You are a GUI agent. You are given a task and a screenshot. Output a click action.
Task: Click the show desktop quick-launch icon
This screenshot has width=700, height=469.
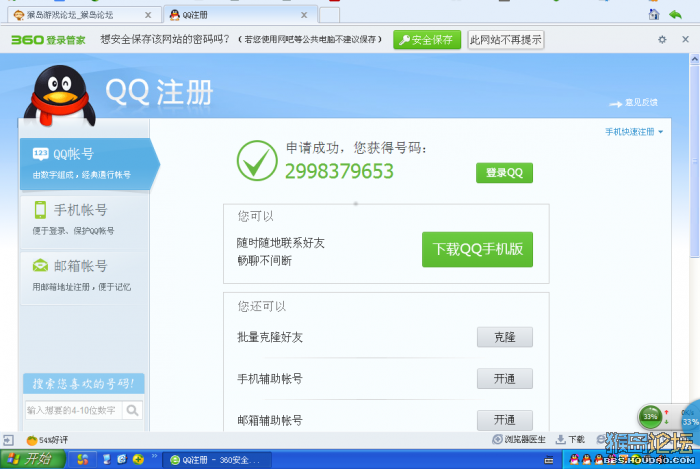click(106, 459)
